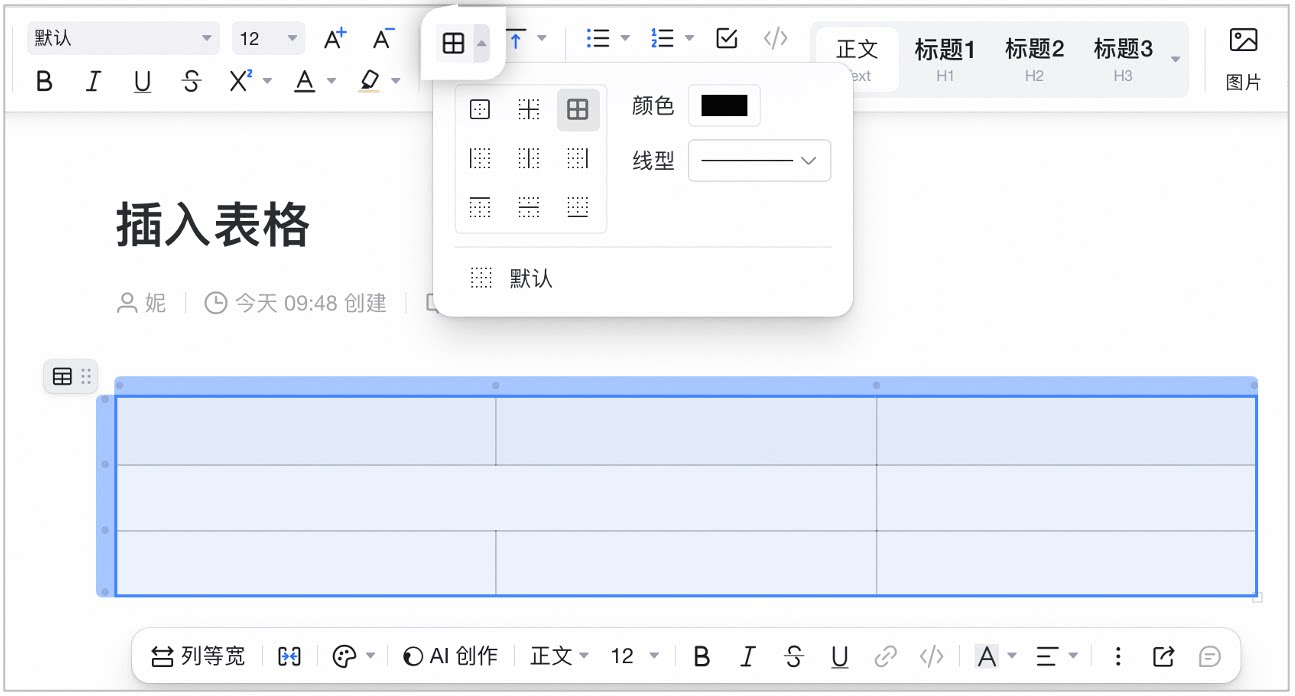This screenshot has width=1295, height=696.
Task: Choose the left border only option
Action: pyautogui.click(x=480, y=158)
